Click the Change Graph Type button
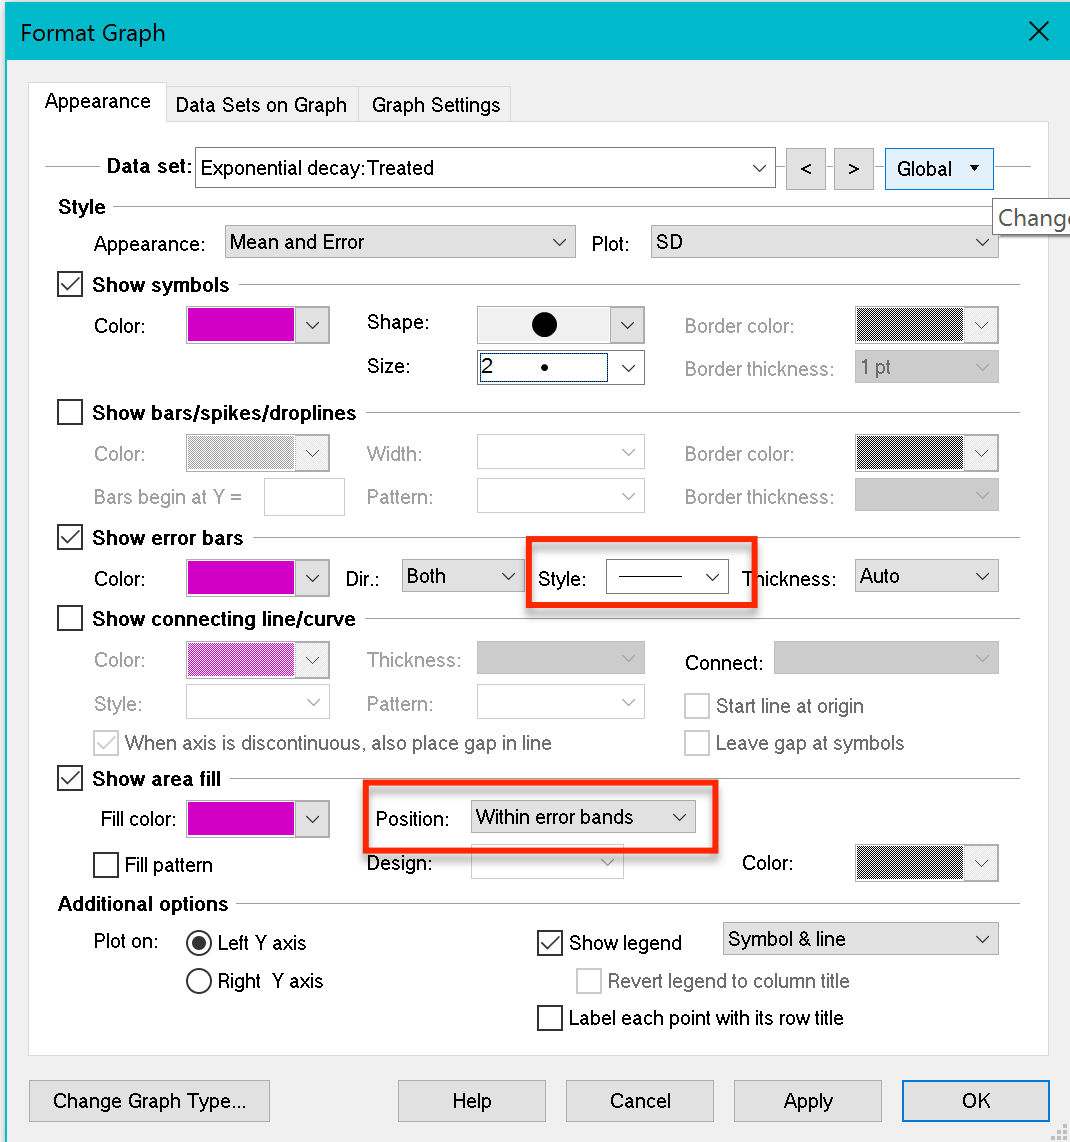The height and width of the screenshot is (1142, 1070). point(149,1101)
